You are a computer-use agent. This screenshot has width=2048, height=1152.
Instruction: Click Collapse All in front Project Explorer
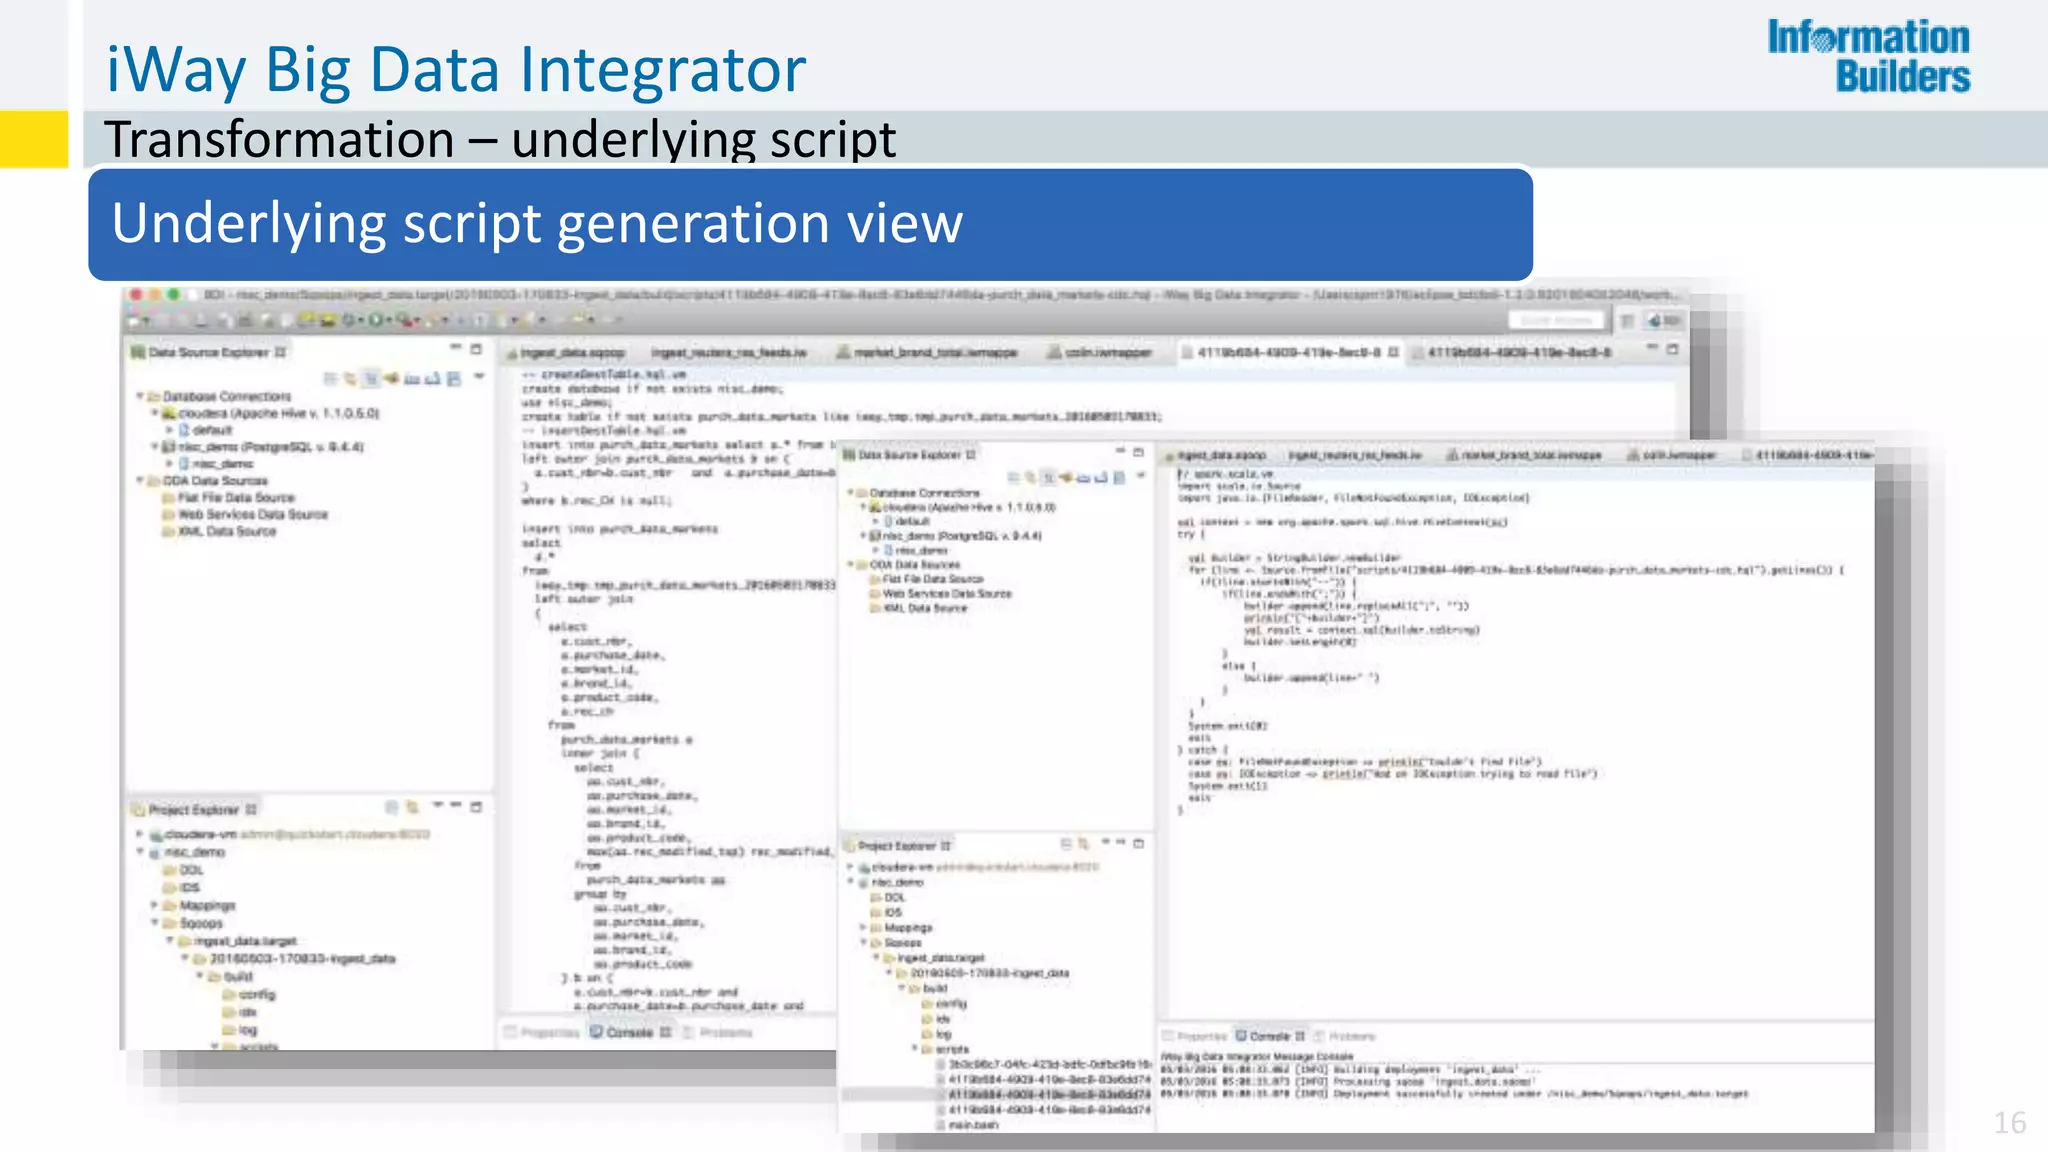tap(1066, 844)
